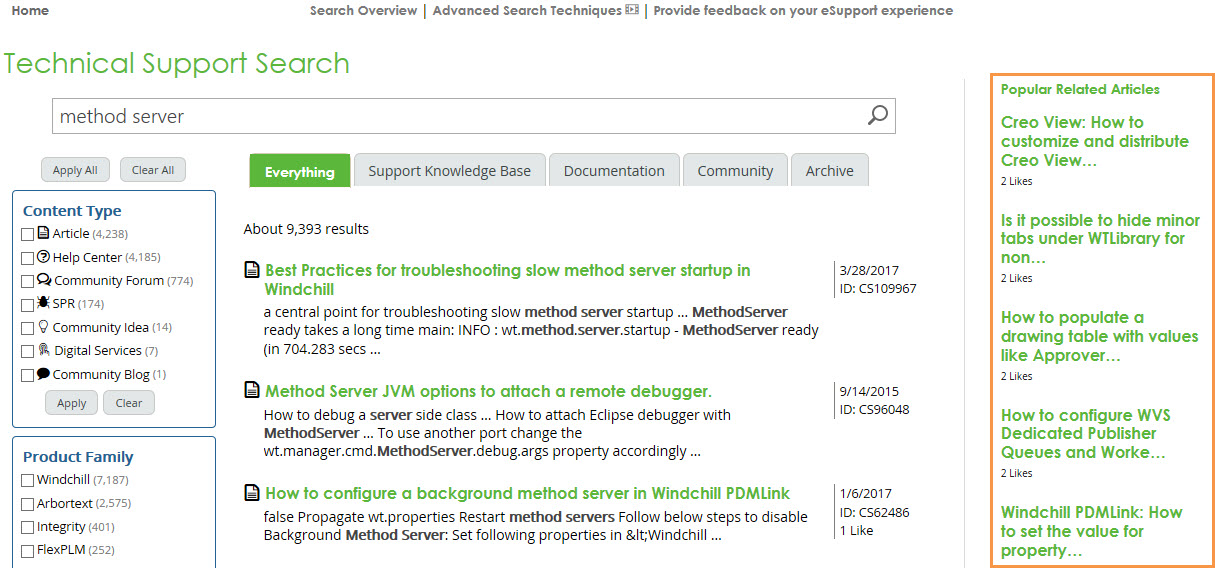This screenshot has height=568, width=1215.
Task: Check the Integrity product family checkbox
Action: pyautogui.click(x=28, y=527)
